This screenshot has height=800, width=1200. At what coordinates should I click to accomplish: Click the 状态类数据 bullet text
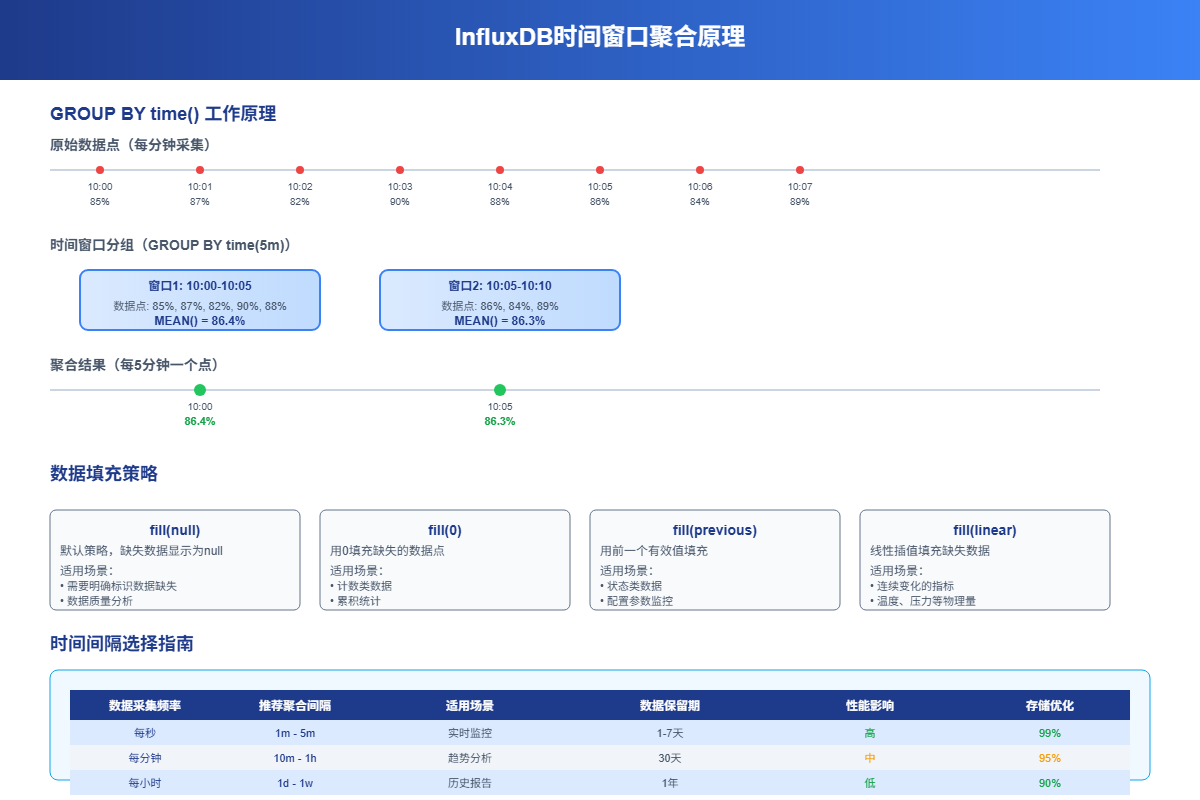631,586
